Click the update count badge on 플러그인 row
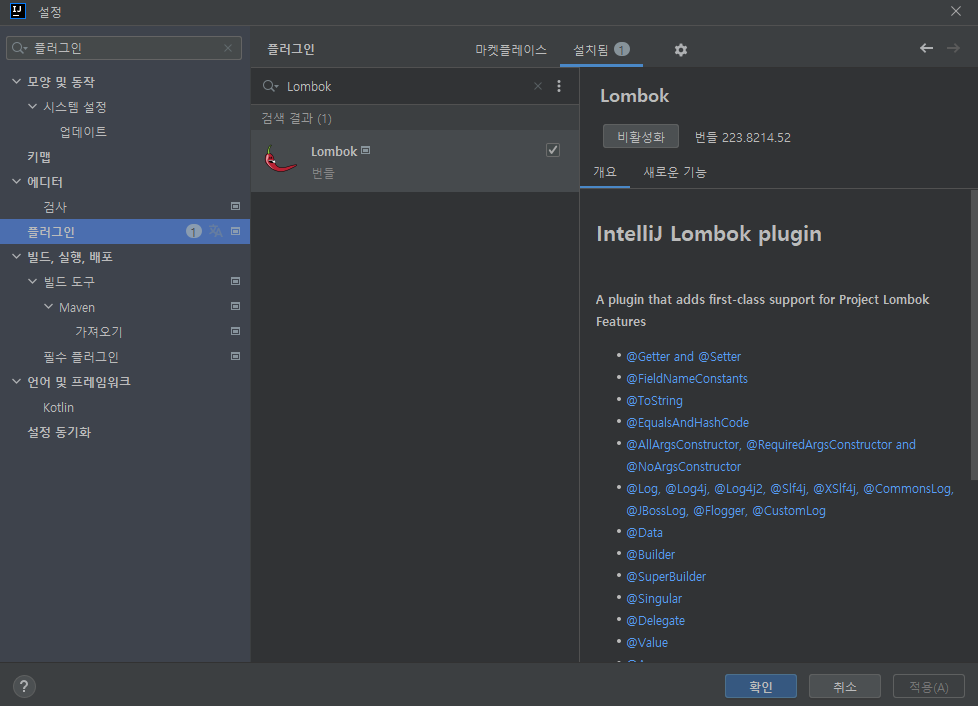The image size is (978, 706). (x=194, y=231)
